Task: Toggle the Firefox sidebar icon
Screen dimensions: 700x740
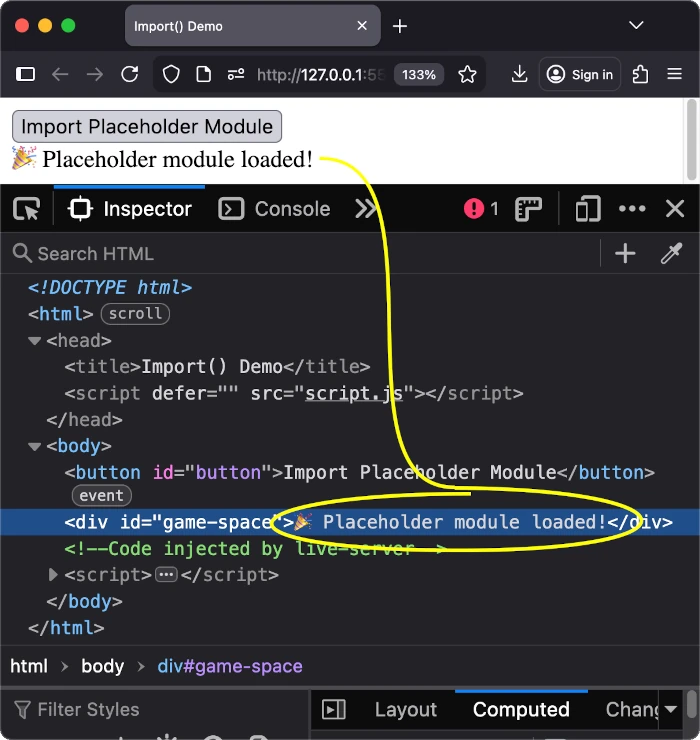Action: (25, 75)
